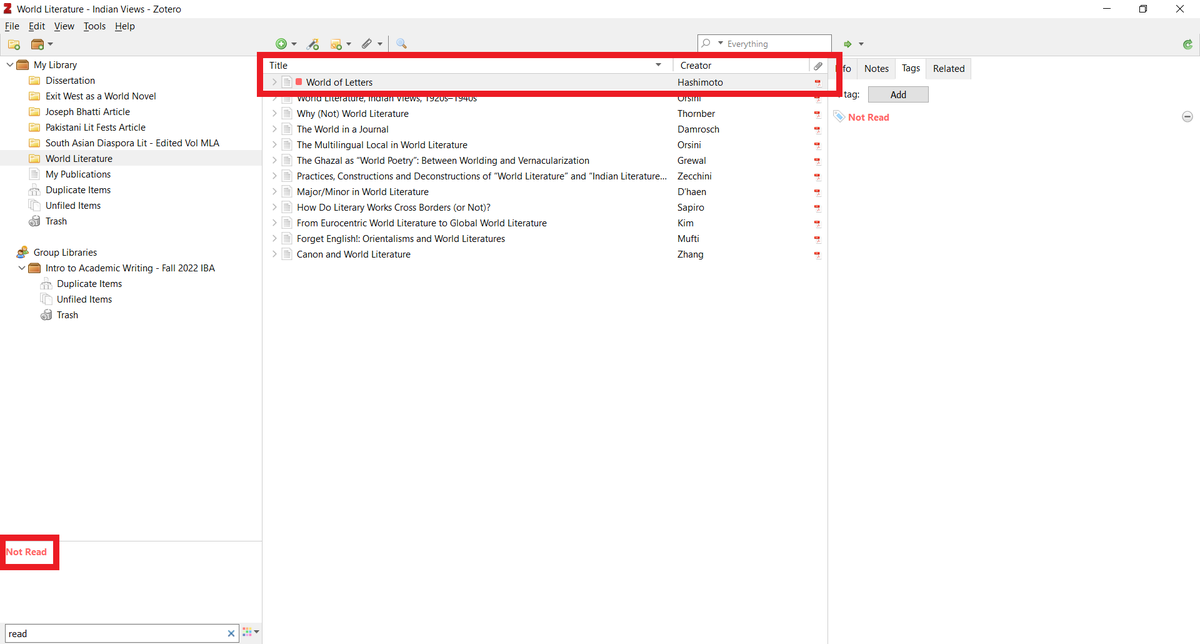Sort items by Title column header
Image resolution: width=1200 pixels, height=644 pixels.
pos(468,65)
